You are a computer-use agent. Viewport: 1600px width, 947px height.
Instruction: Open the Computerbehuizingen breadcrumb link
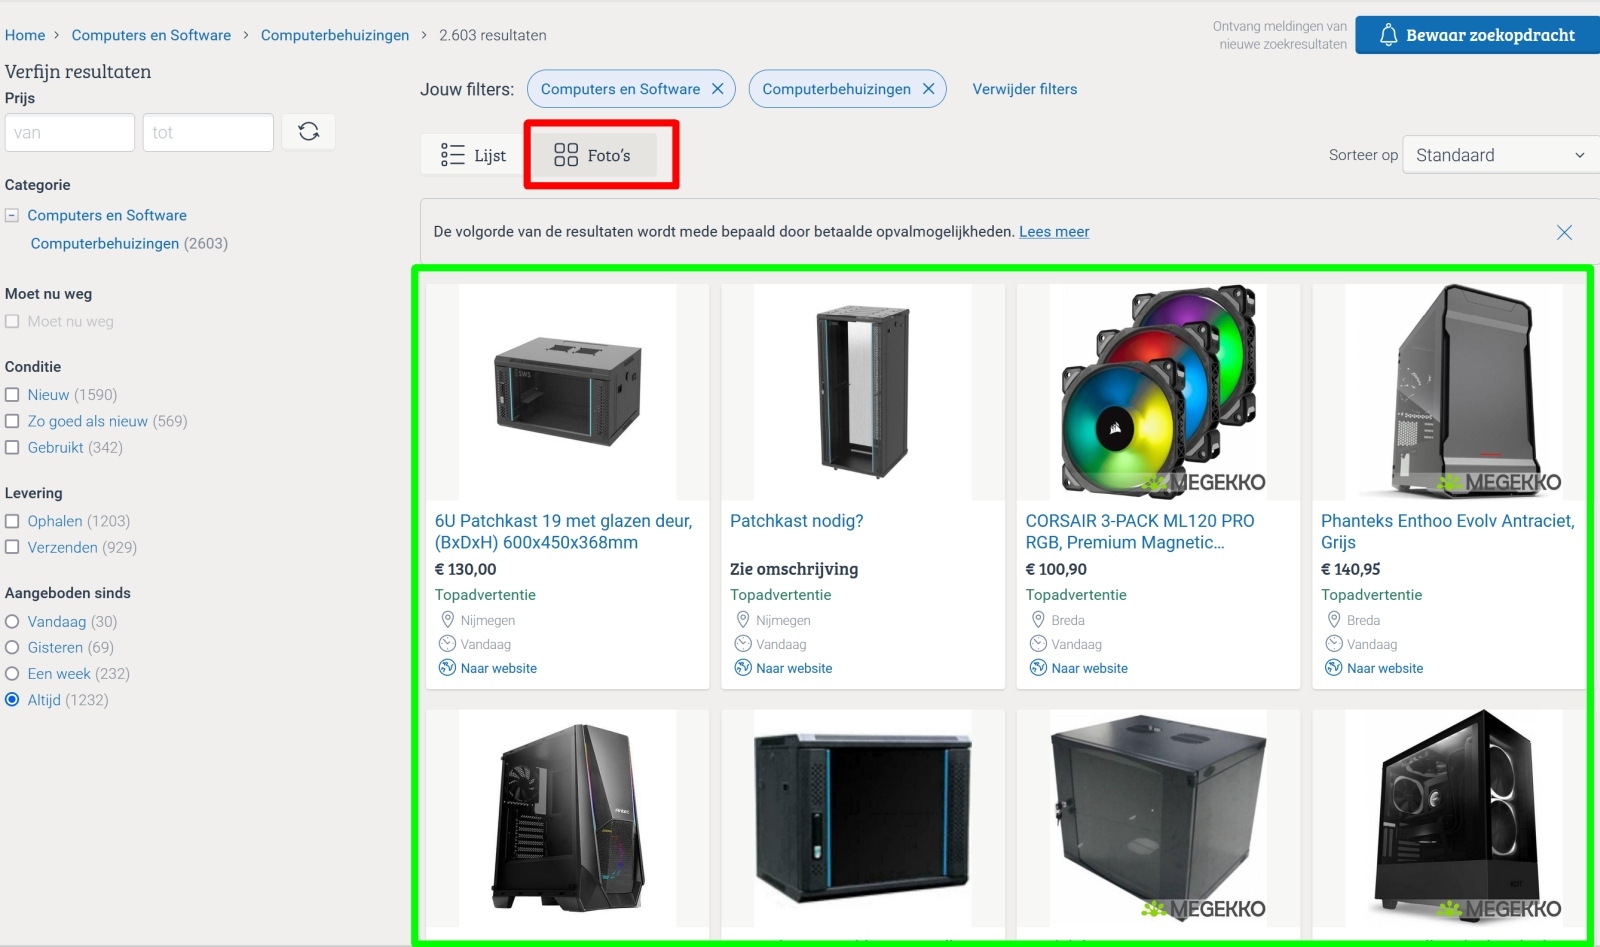click(x=335, y=35)
